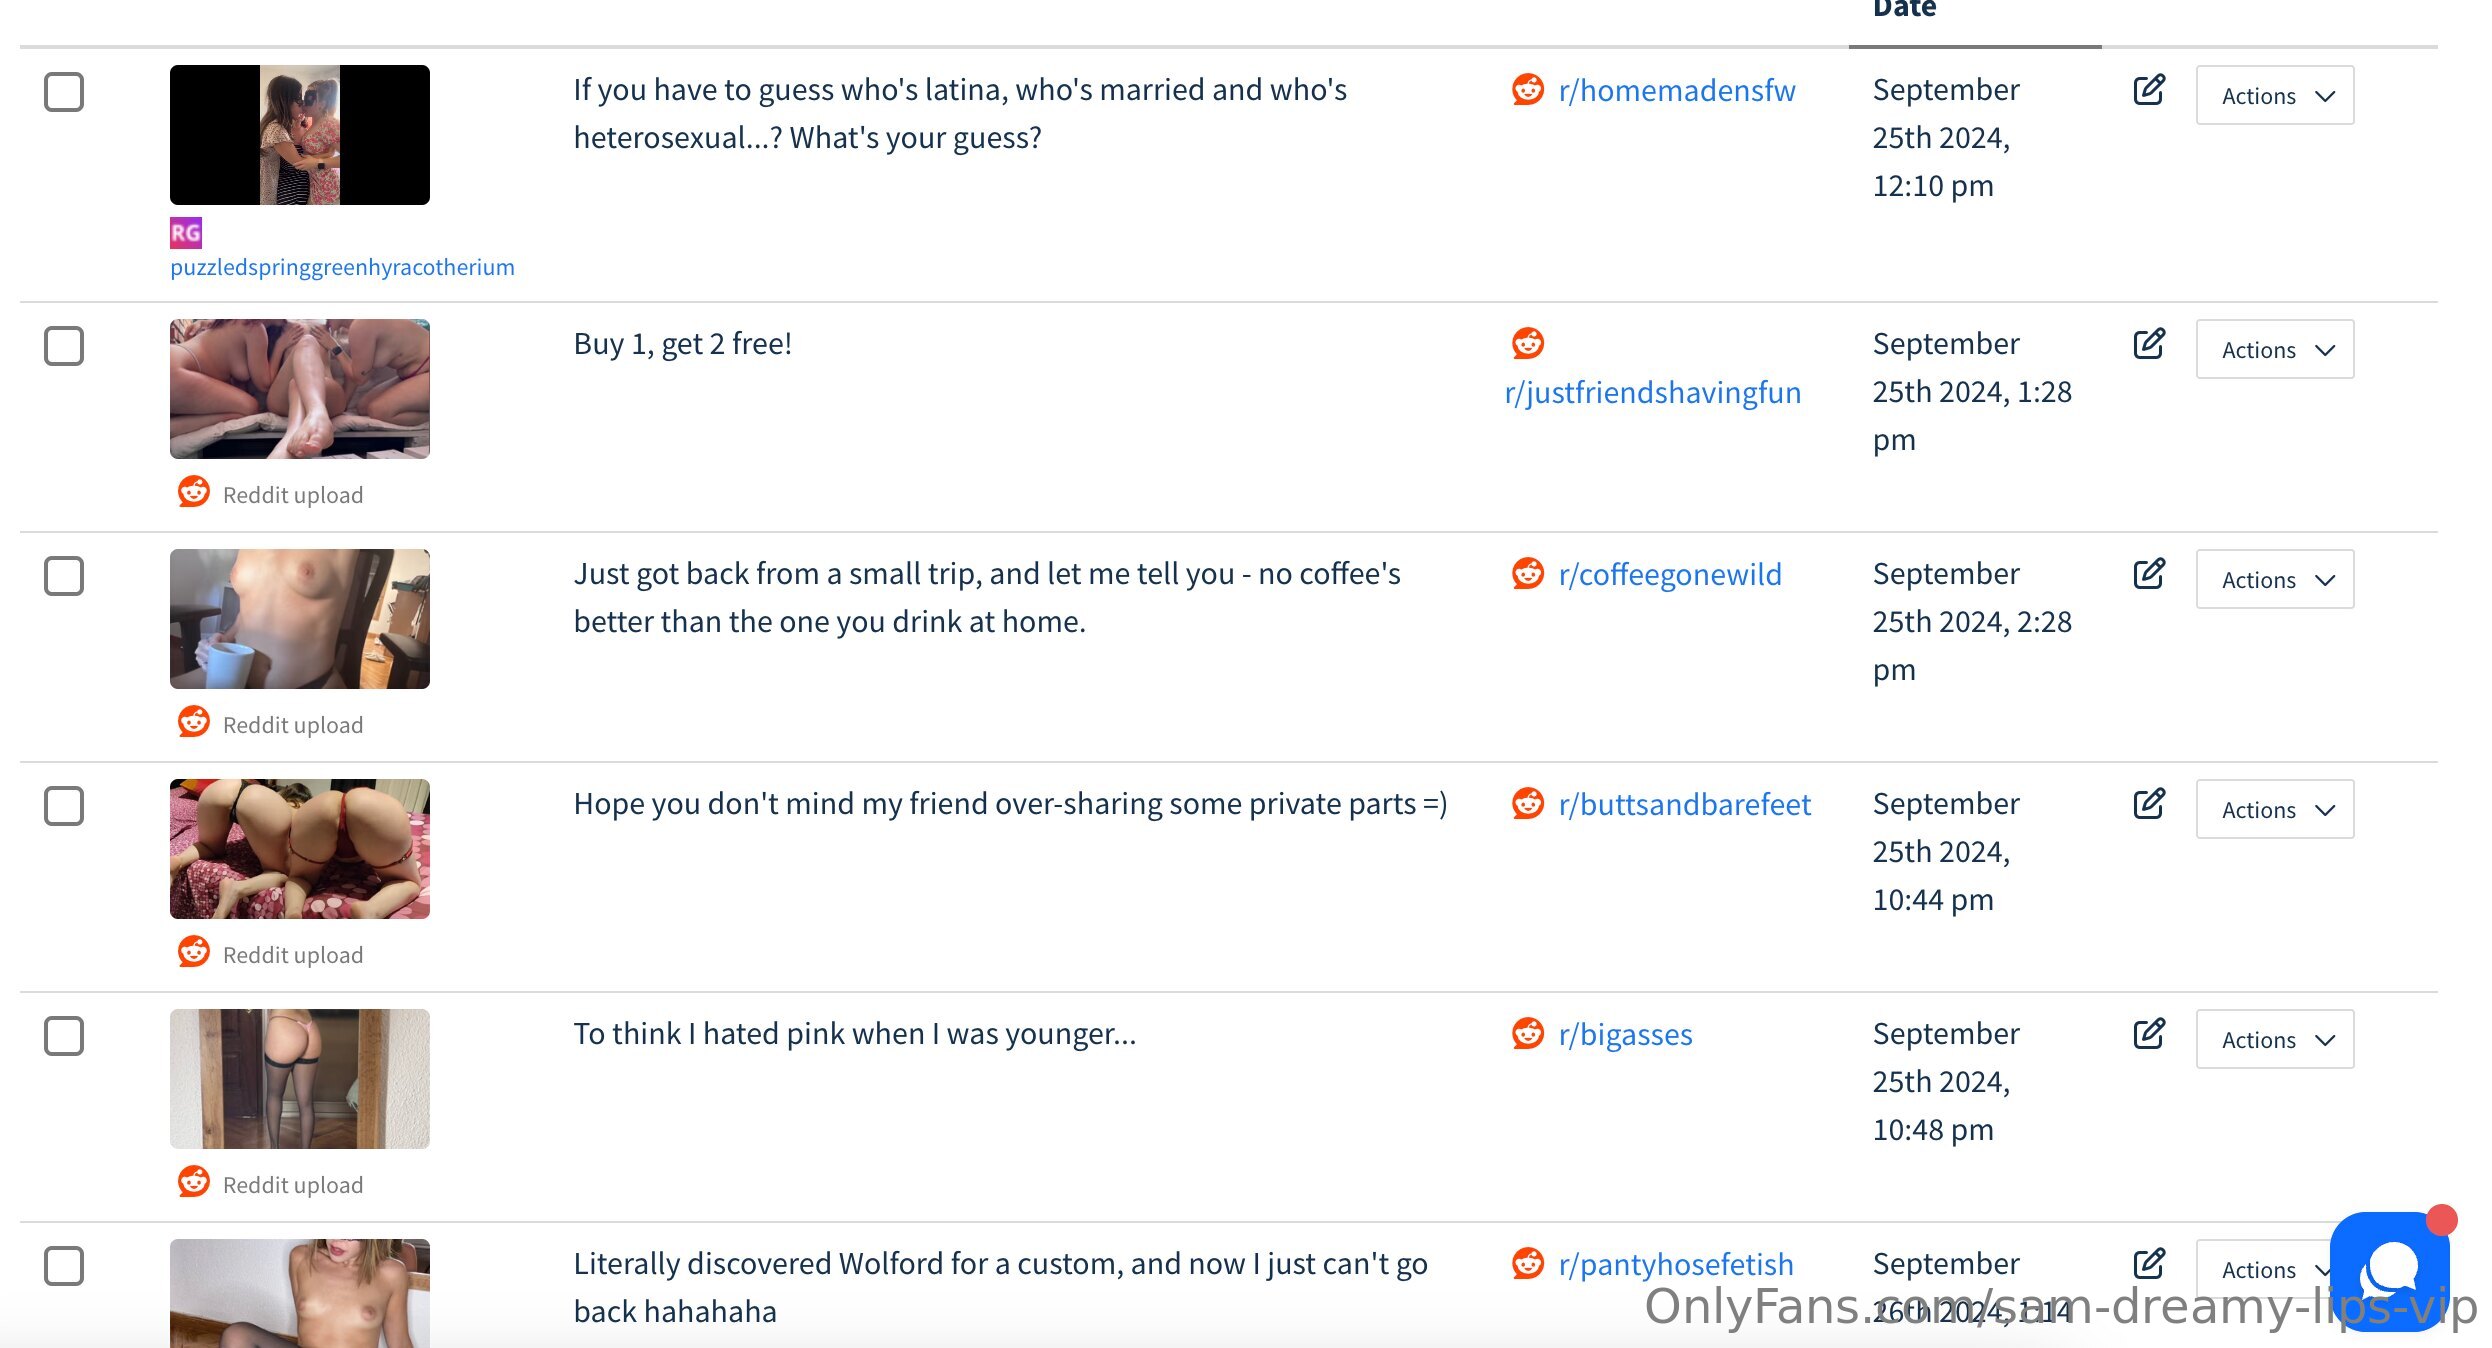Open the blue chat support bubble
2492x1348 pixels.
[2390, 1270]
